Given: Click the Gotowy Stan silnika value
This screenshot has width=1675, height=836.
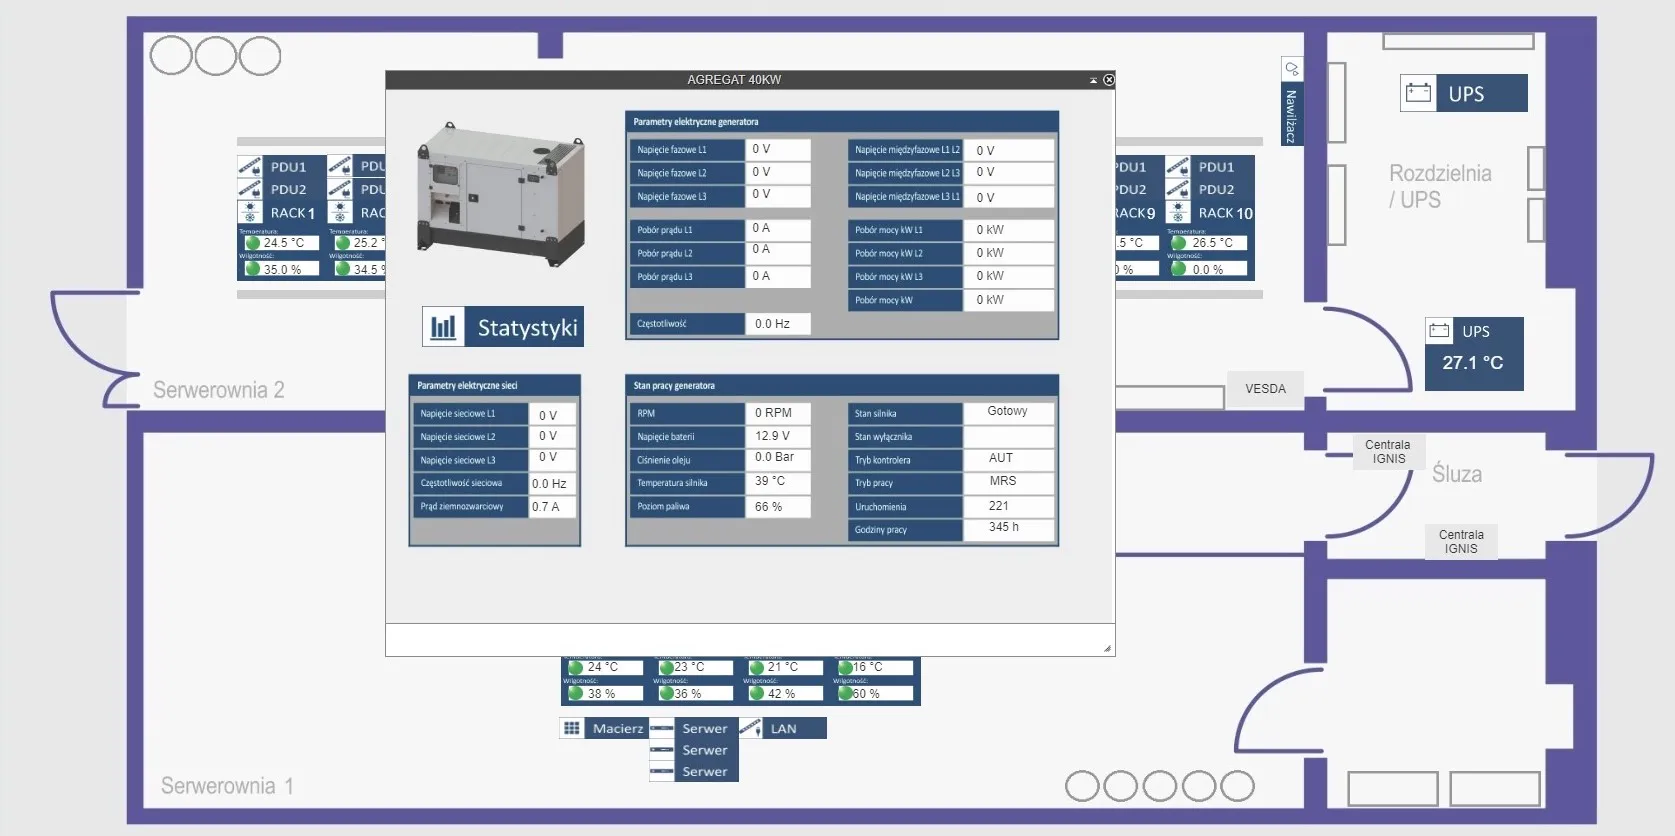Looking at the screenshot, I should (x=1008, y=412).
